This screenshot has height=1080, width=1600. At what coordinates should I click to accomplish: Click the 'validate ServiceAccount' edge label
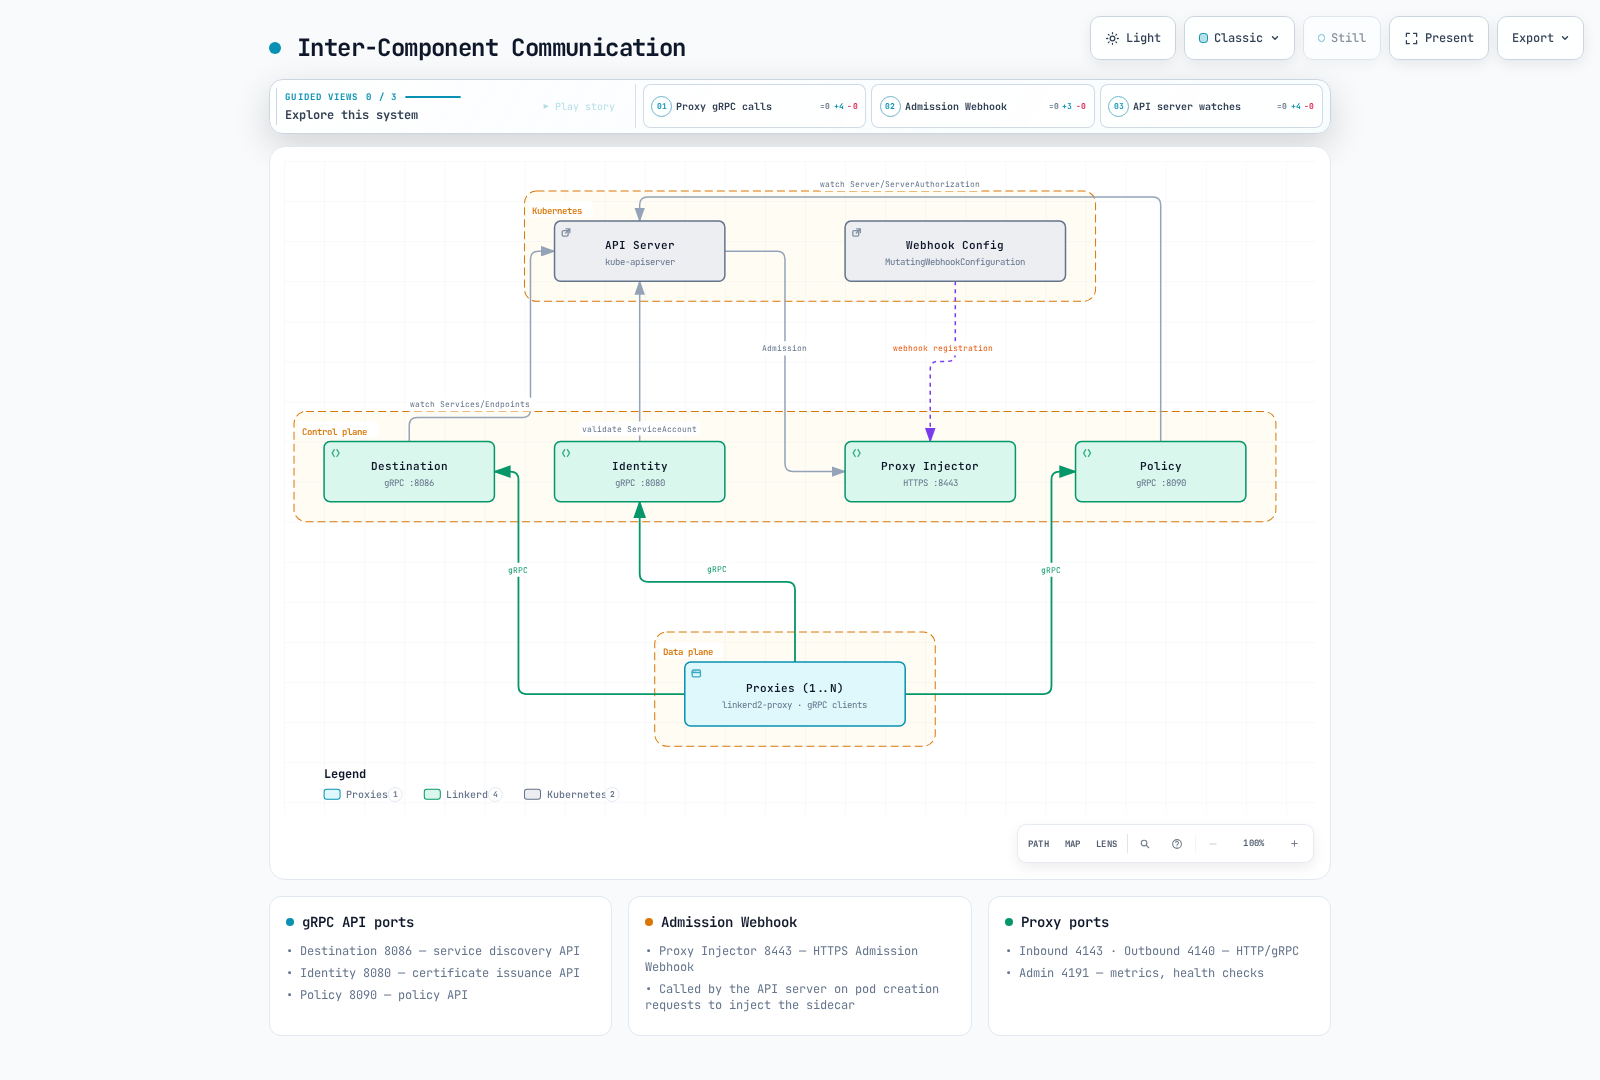640,430
